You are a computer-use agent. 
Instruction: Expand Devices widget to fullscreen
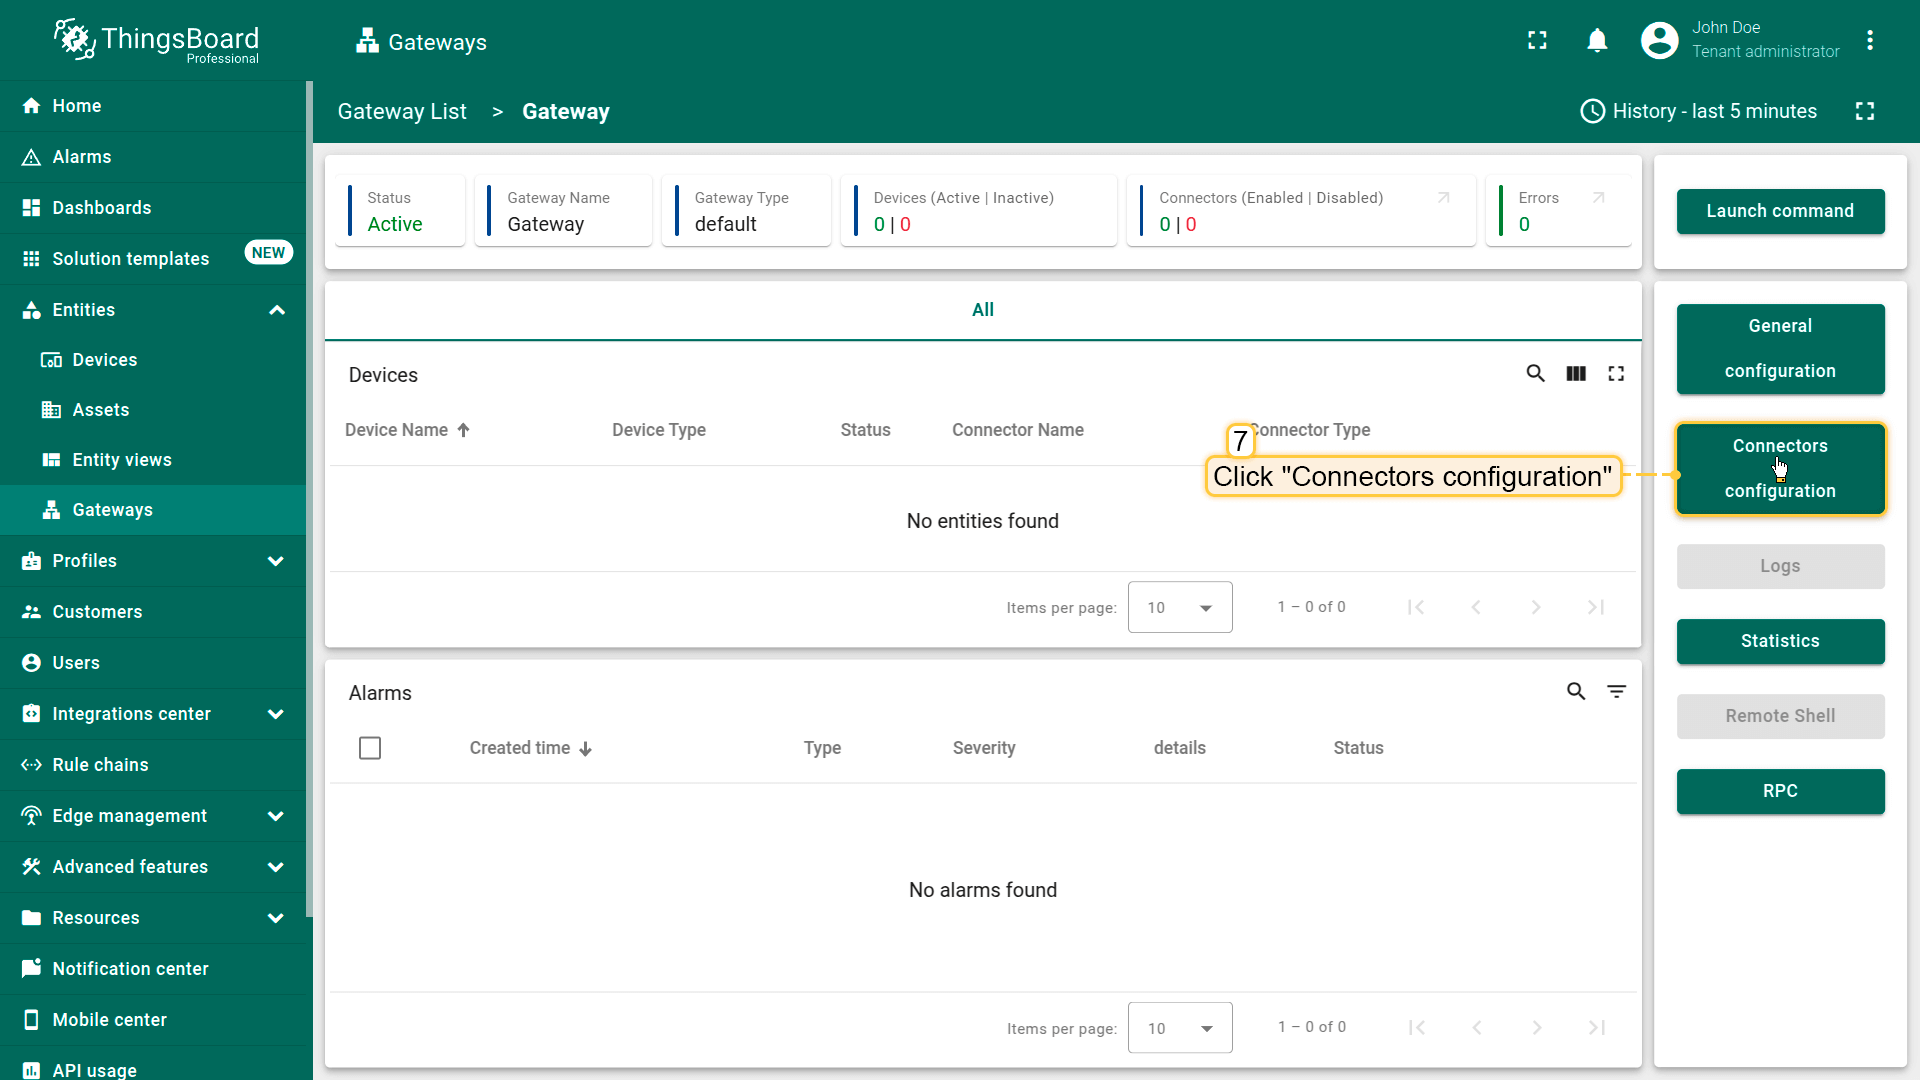pyautogui.click(x=1616, y=374)
